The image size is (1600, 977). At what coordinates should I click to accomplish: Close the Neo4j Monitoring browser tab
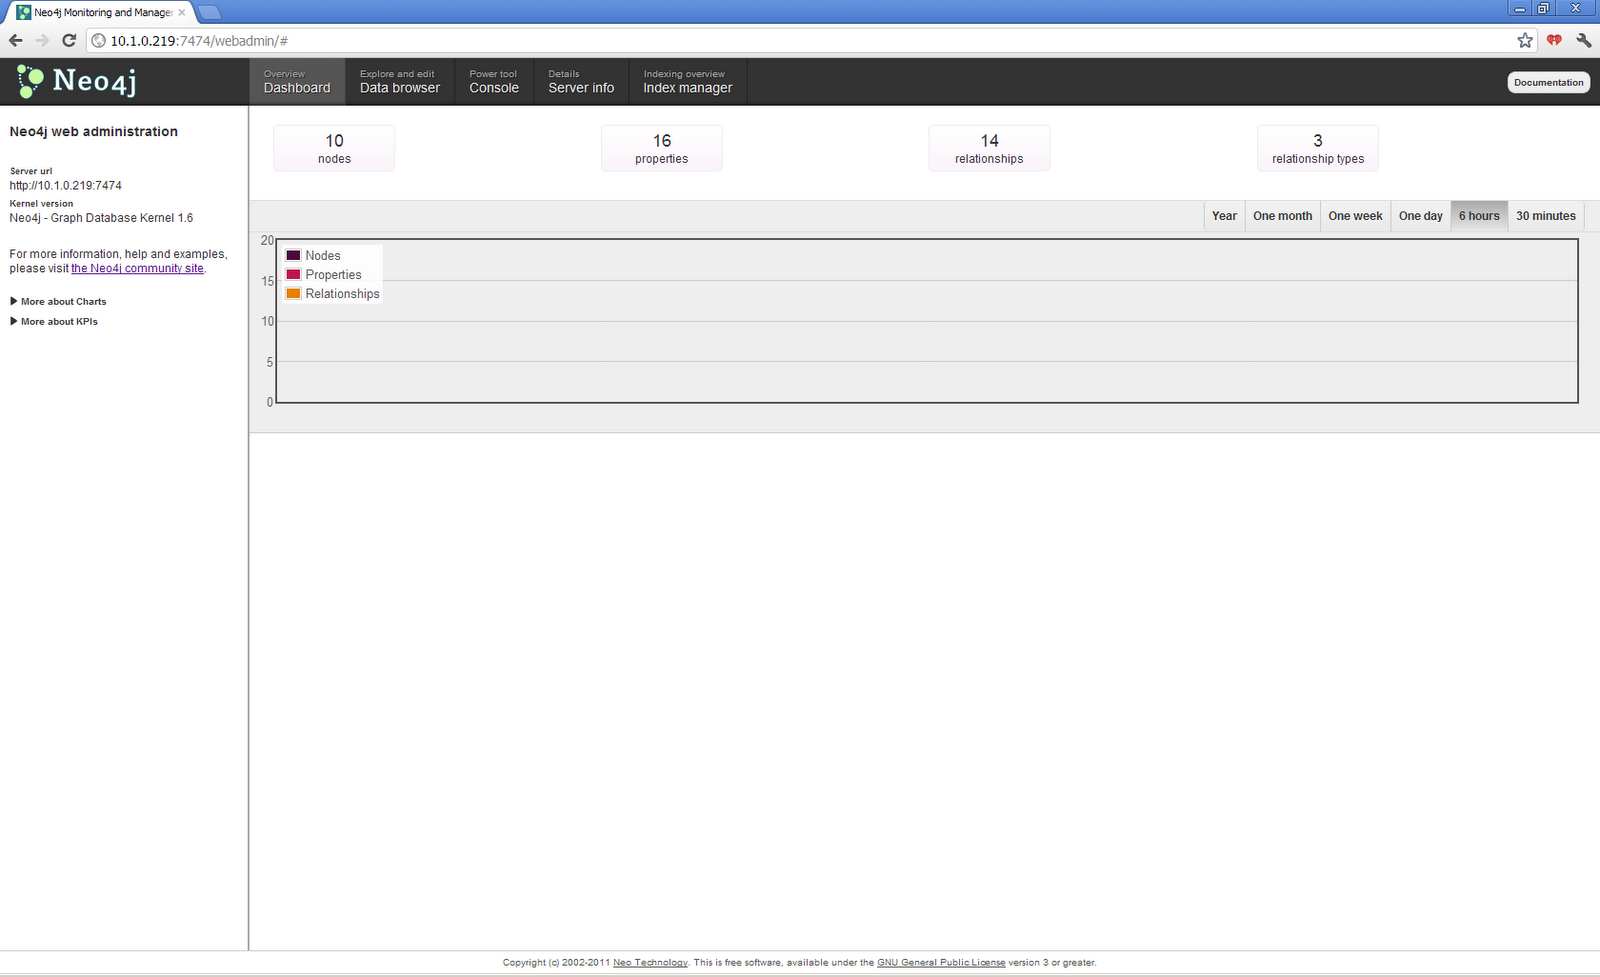[x=182, y=12]
